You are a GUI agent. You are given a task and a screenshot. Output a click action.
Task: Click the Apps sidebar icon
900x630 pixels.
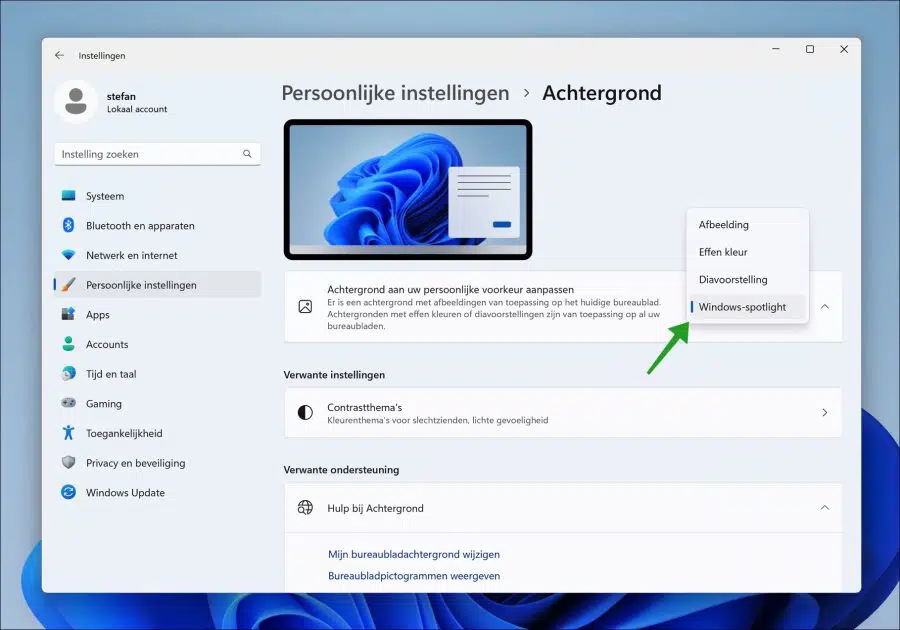tap(68, 314)
